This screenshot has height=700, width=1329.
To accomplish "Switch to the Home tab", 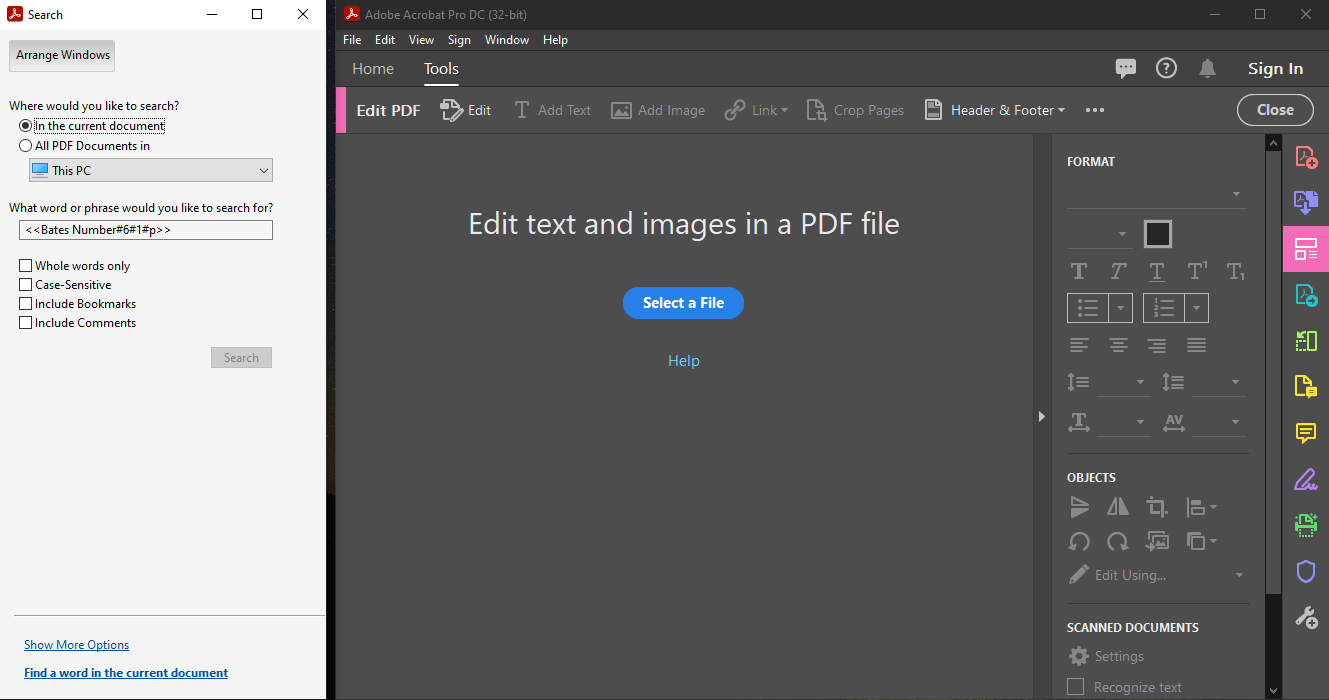I will coord(373,69).
